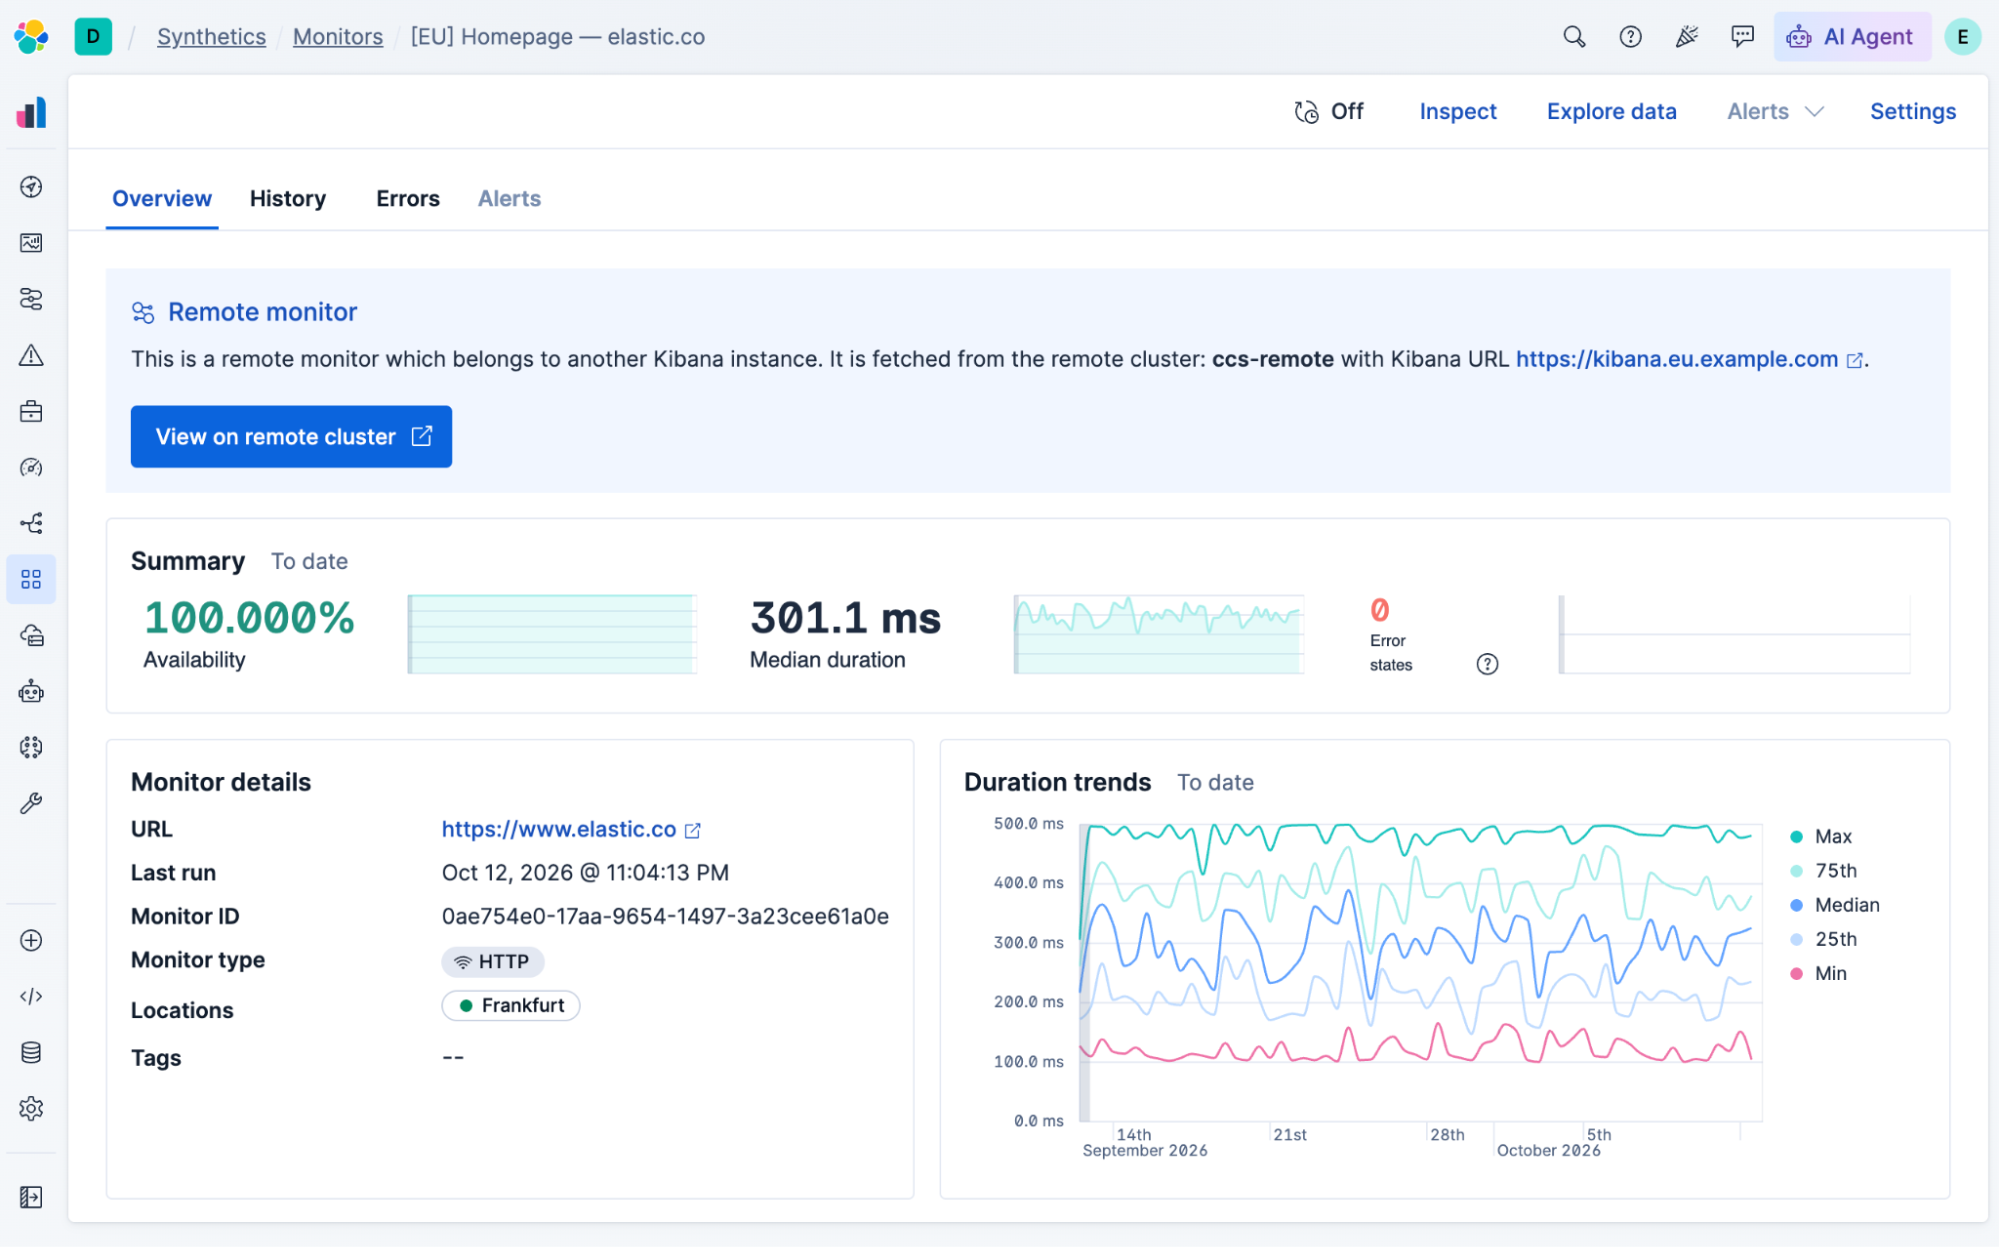Open the Discover compass icon in sidebar
Viewport: 1999px width, 1248px height.
pos(31,187)
